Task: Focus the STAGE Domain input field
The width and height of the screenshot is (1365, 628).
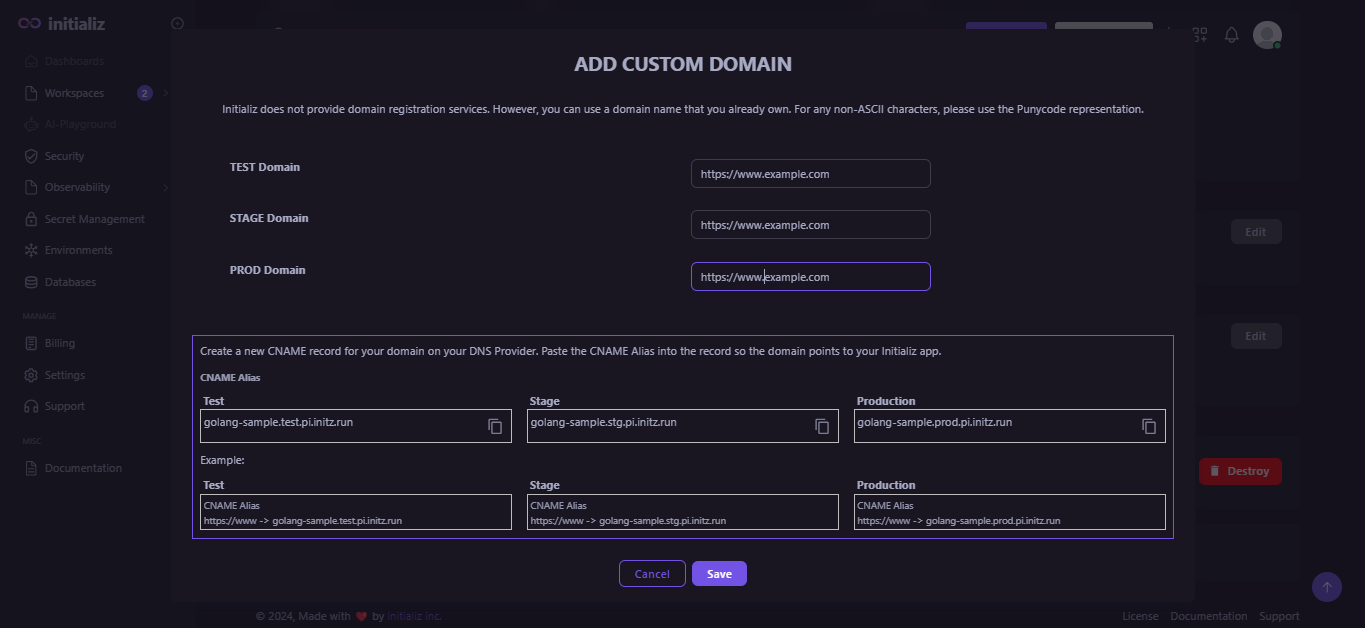Action: (811, 225)
